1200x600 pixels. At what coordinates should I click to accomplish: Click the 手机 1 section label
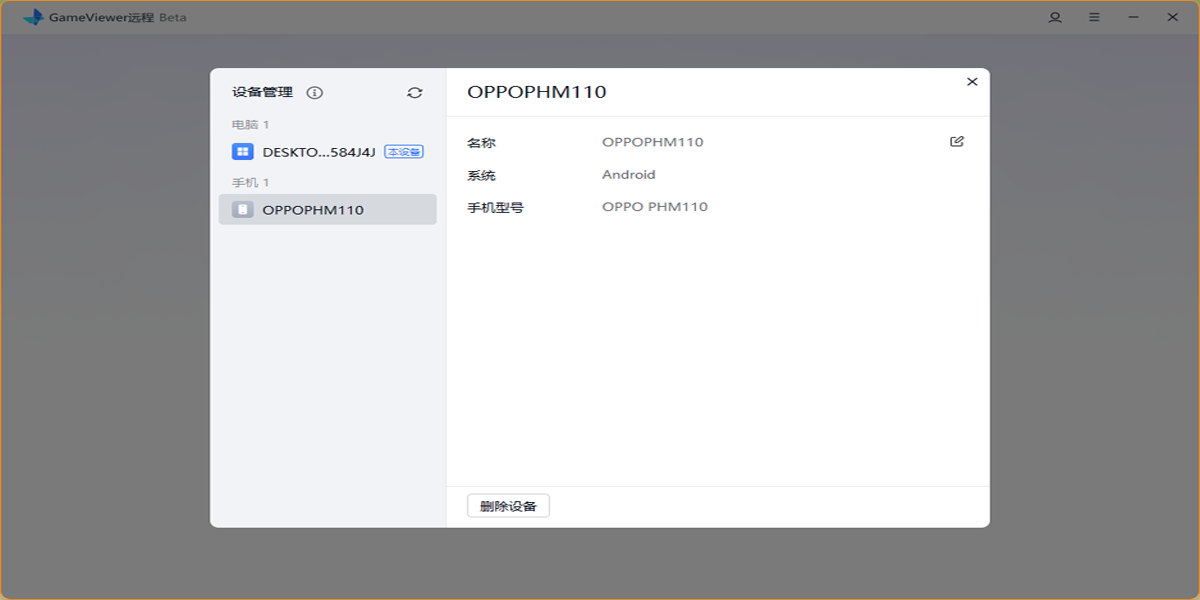(x=251, y=183)
